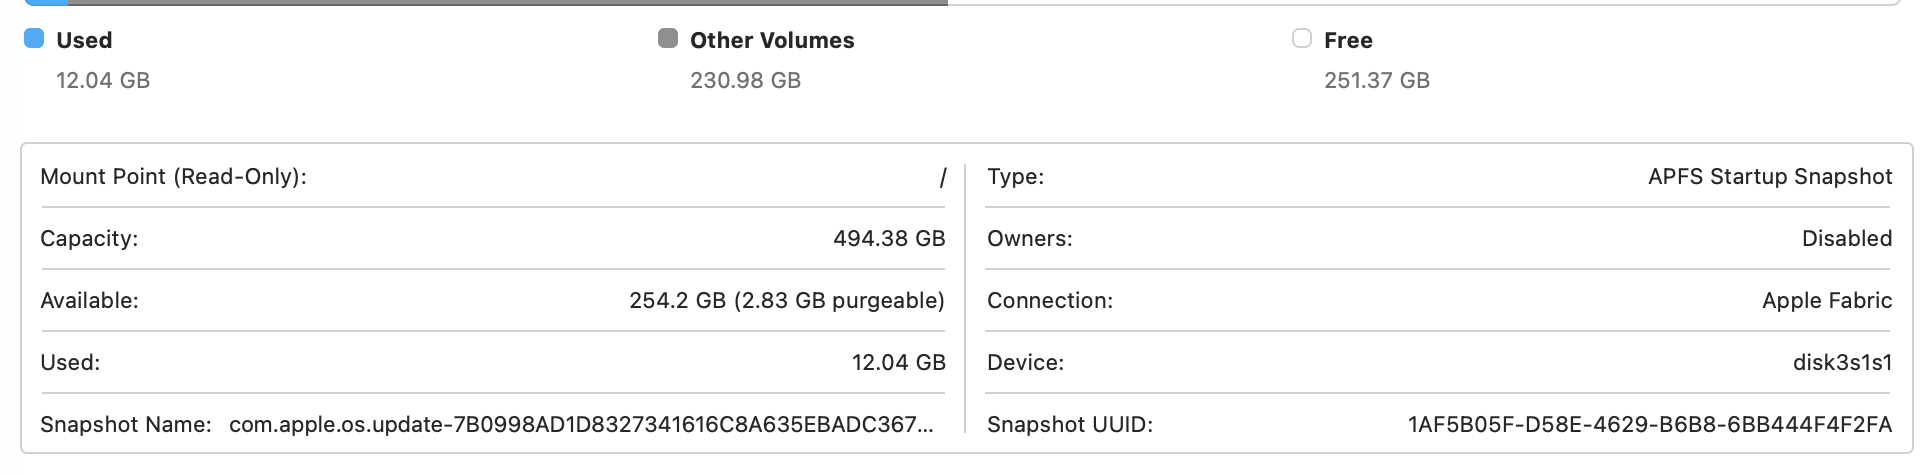The width and height of the screenshot is (1930, 474).
Task: Click the white Free legend swatch
Action: click(x=1301, y=39)
